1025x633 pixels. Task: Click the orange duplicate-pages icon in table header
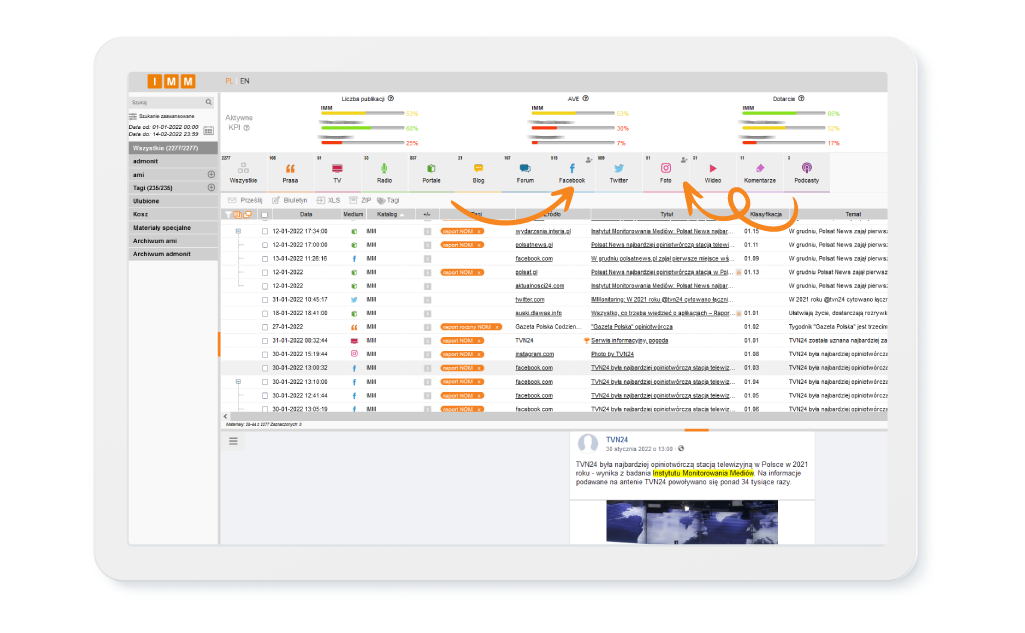(x=237, y=214)
